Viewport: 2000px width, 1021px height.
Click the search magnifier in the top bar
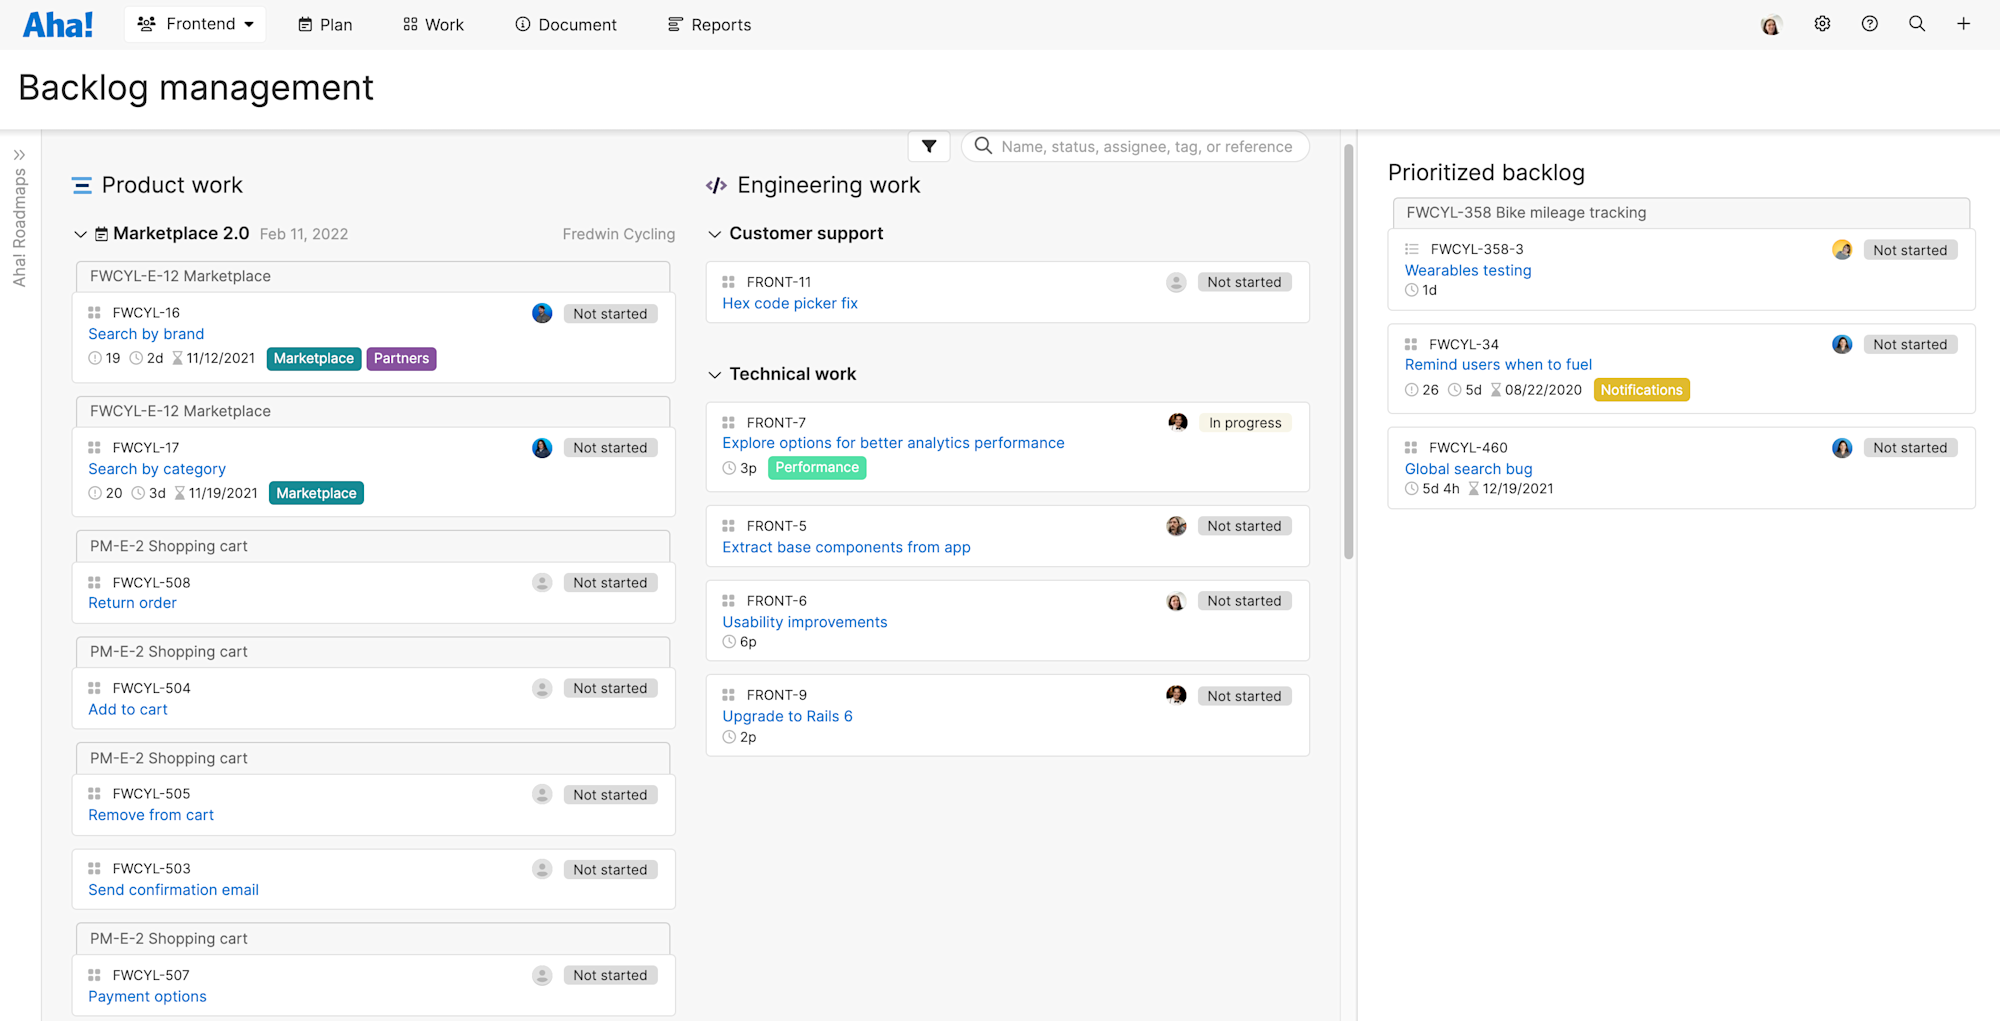1916,23
